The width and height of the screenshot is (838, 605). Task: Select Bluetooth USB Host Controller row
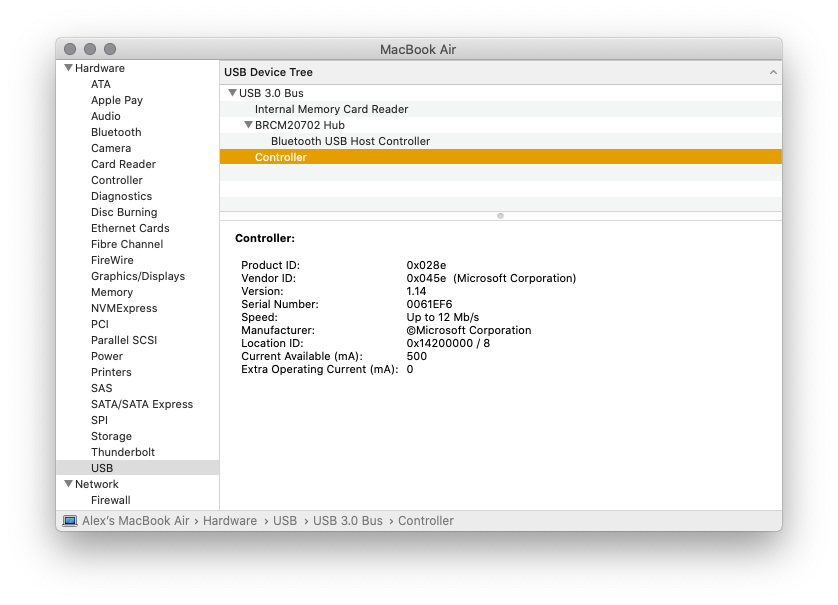point(501,141)
